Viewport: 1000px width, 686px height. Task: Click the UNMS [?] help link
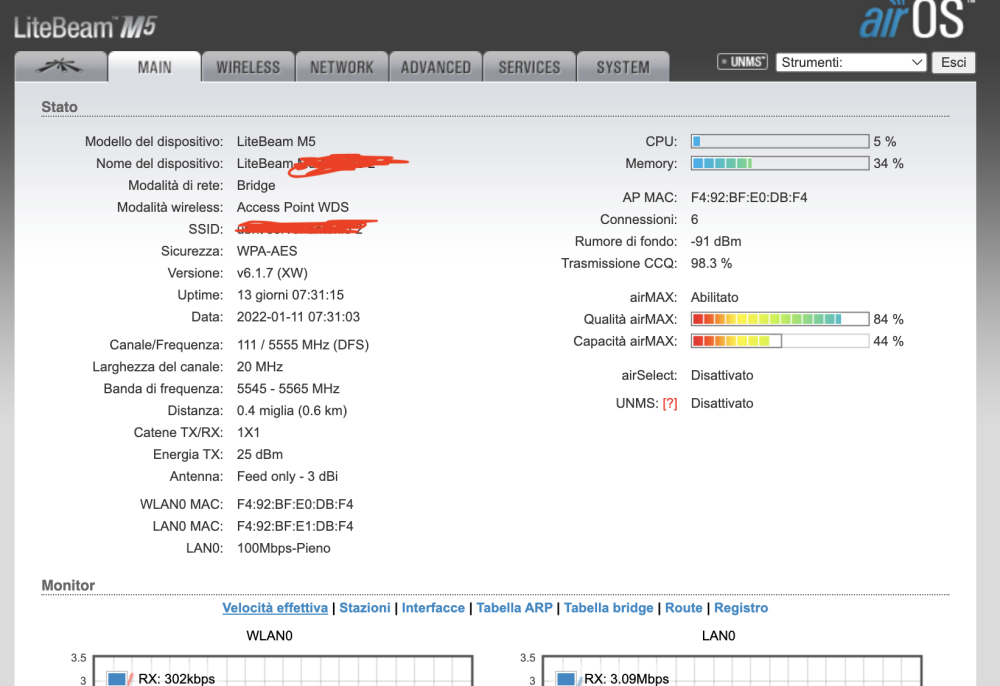coord(669,403)
